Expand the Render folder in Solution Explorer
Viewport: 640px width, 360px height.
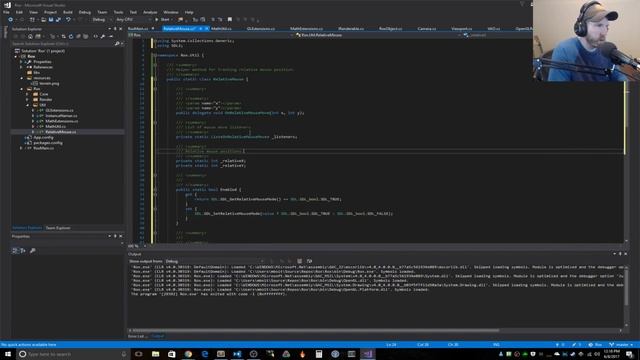27,99
